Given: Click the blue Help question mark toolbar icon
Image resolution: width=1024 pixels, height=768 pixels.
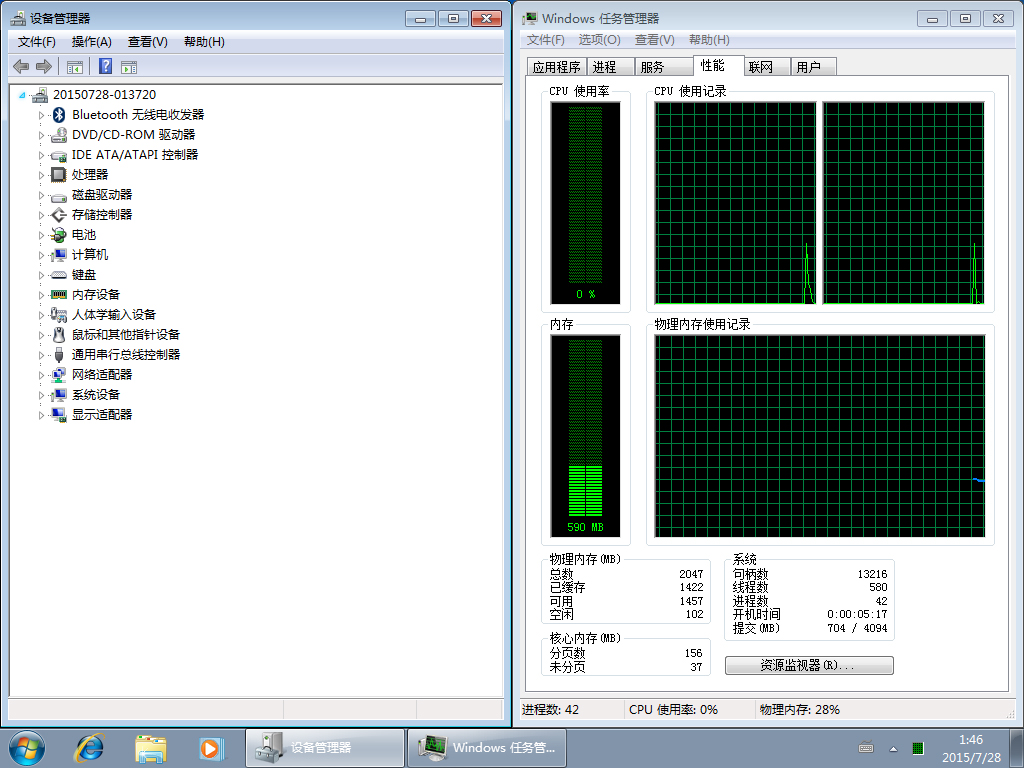Looking at the screenshot, I should click(105, 67).
